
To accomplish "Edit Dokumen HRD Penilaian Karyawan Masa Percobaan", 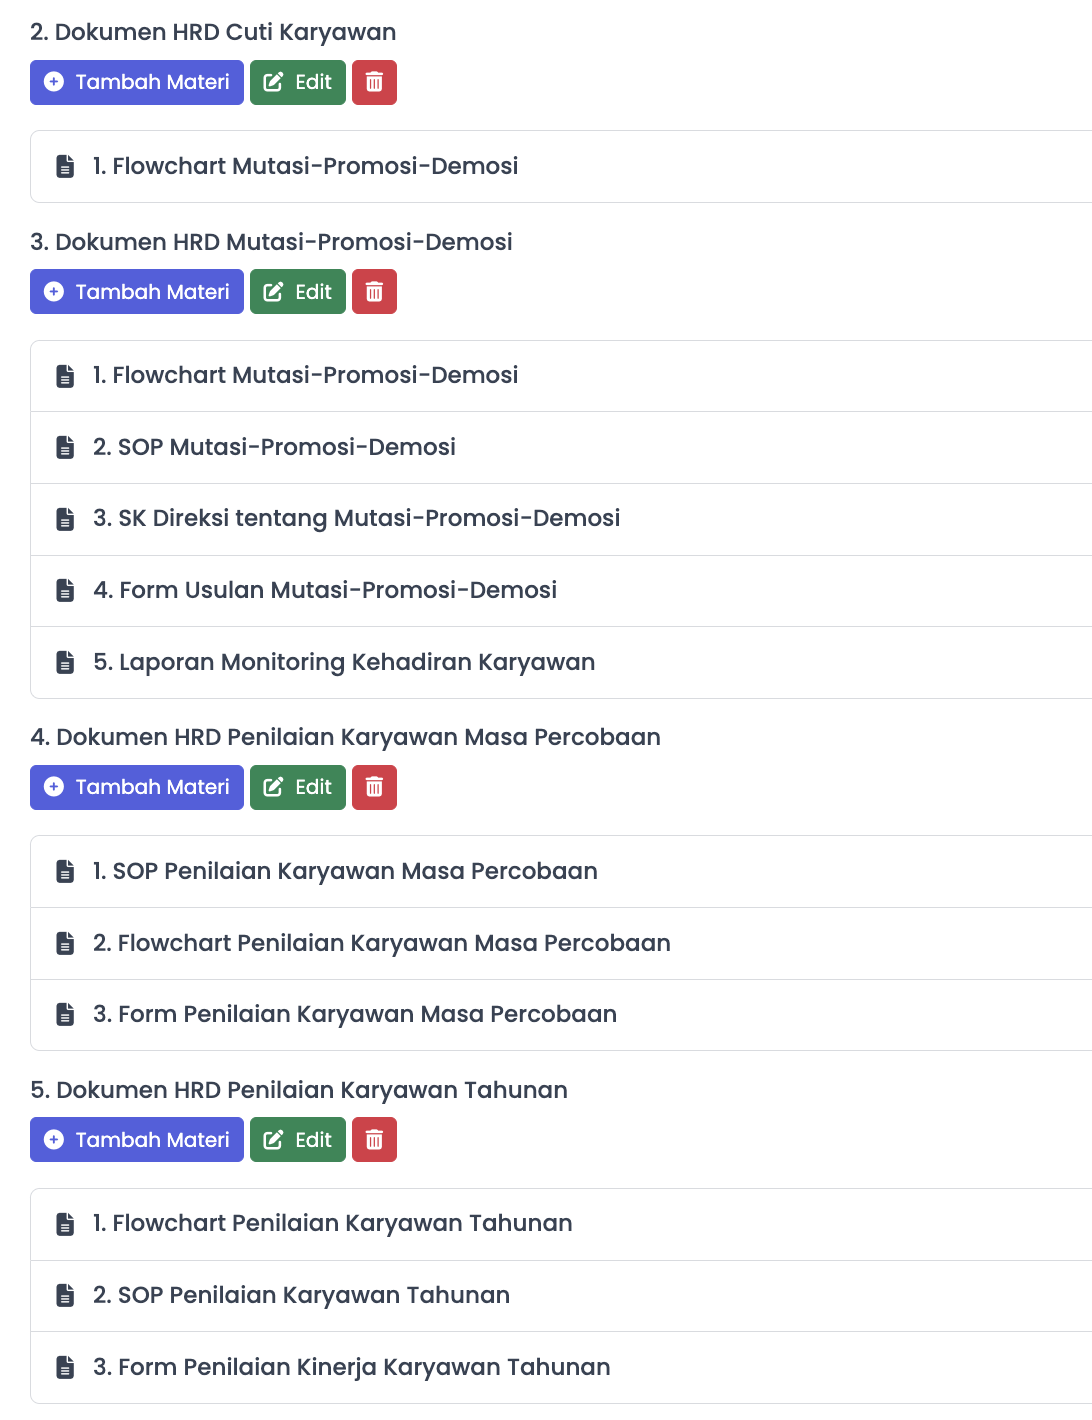I will click(298, 787).
